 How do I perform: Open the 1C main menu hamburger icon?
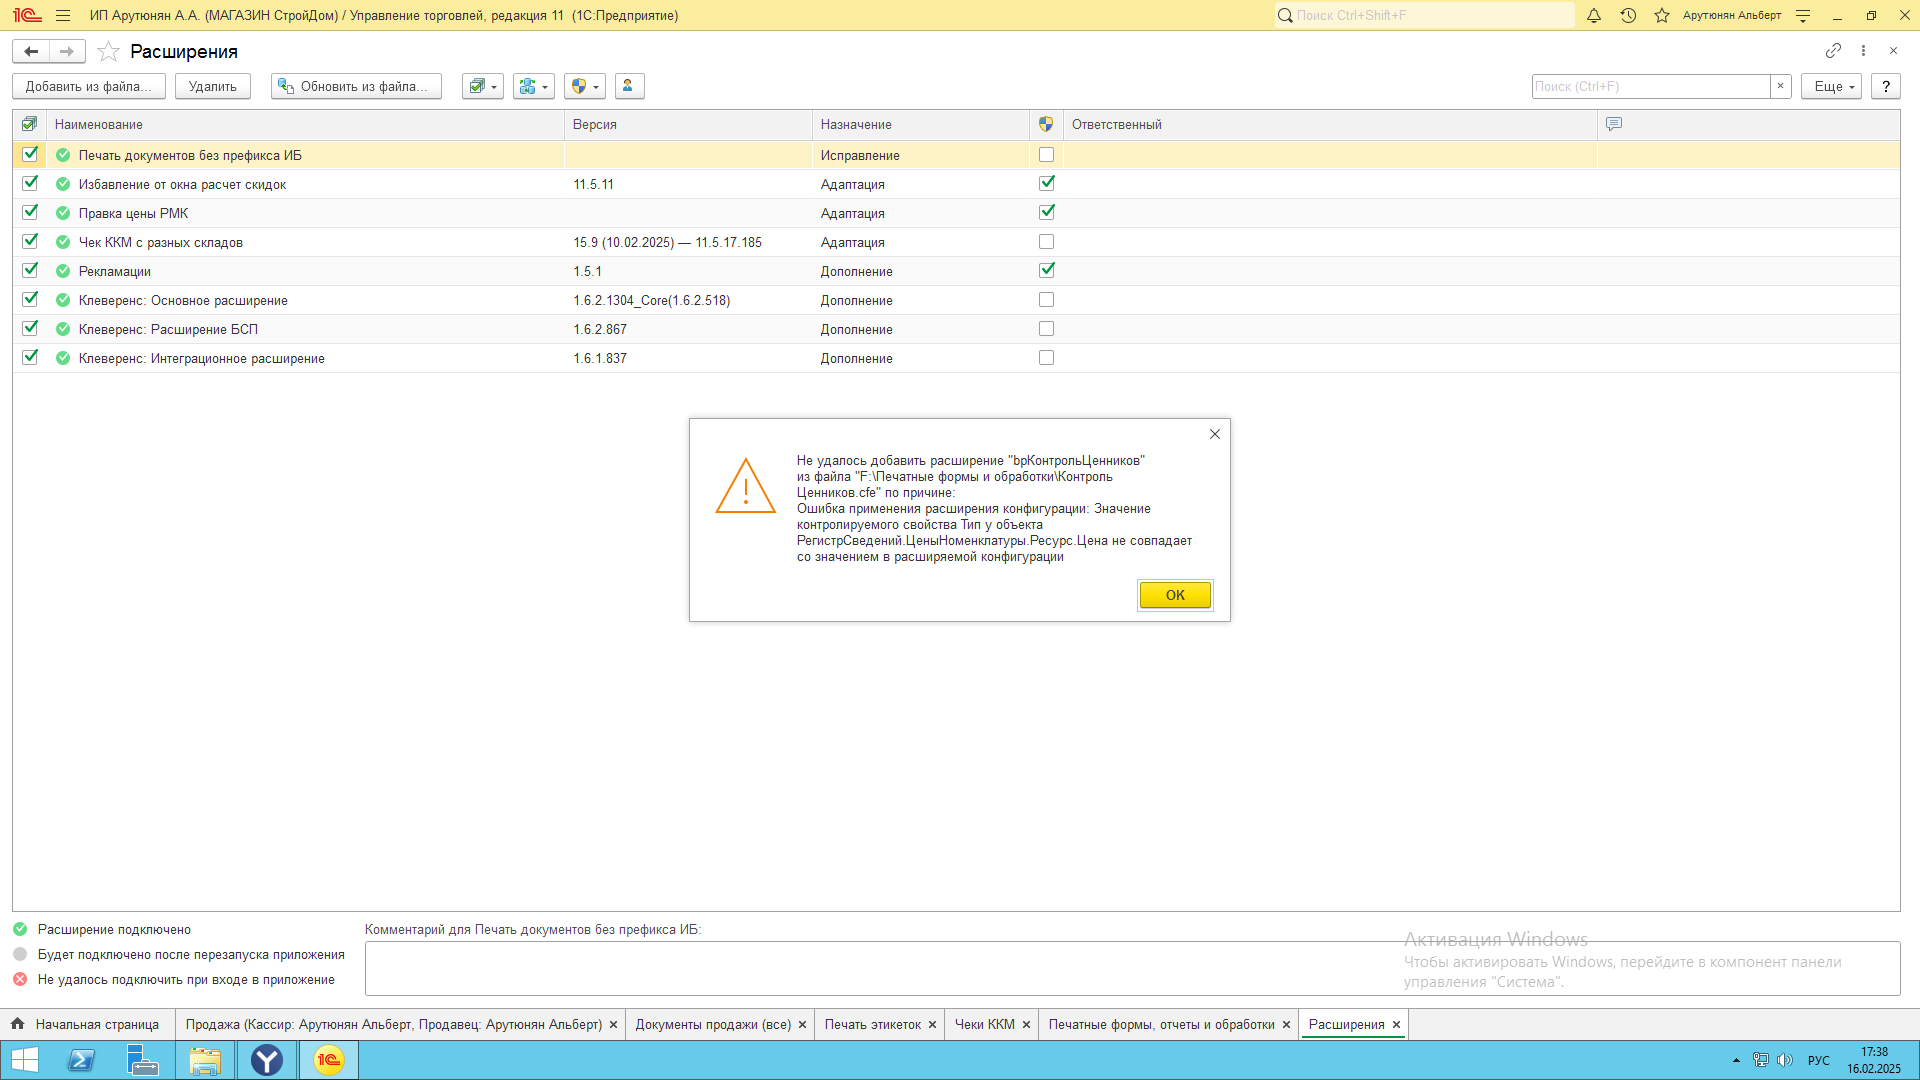63,15
